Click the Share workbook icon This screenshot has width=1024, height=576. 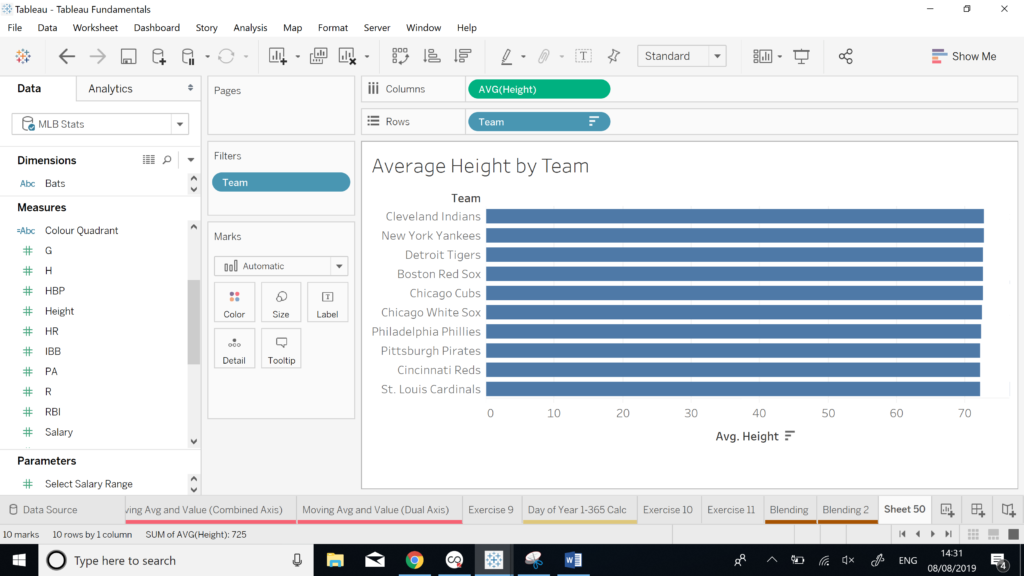tap(845, 57)
